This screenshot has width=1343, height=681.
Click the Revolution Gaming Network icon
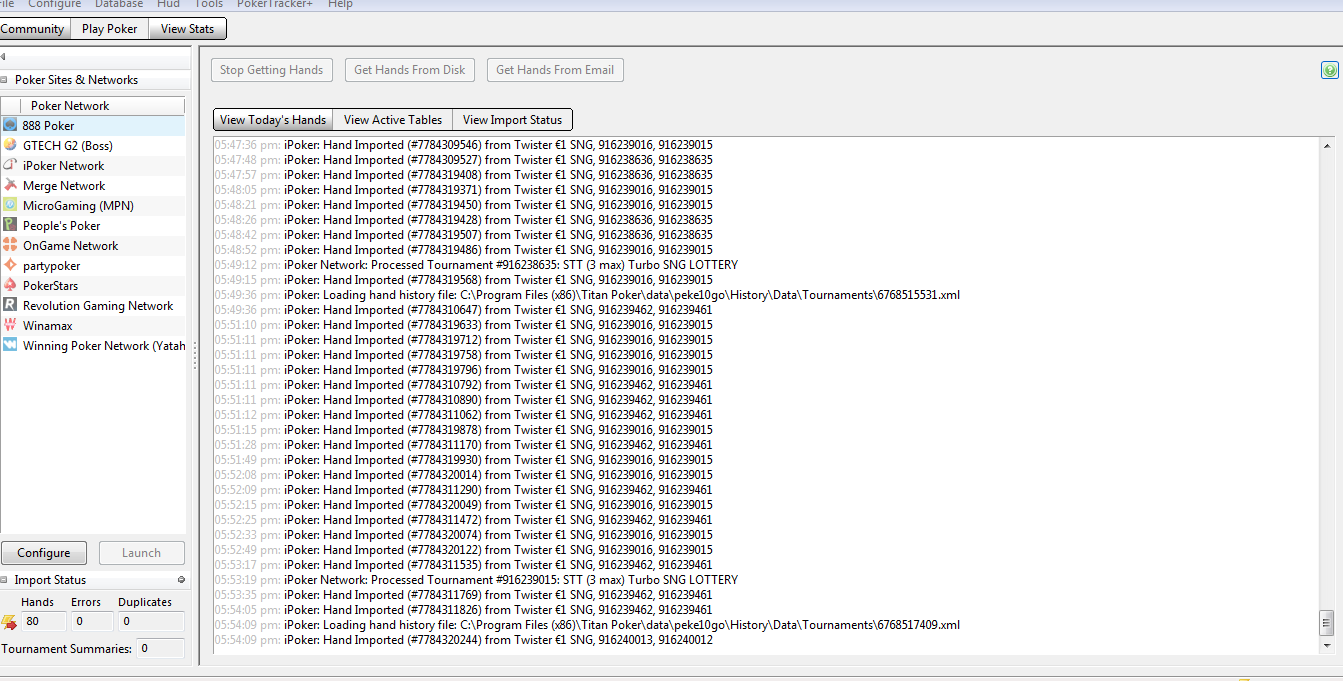10,305
